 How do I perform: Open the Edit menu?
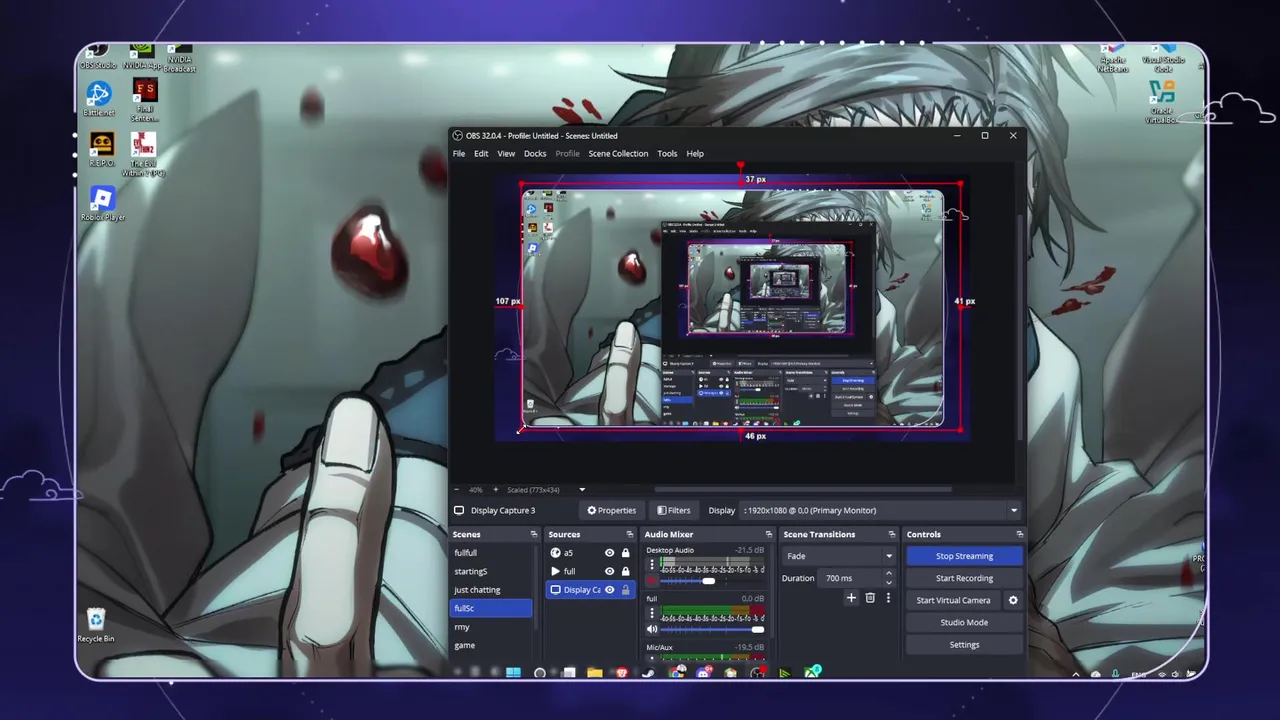481,153
